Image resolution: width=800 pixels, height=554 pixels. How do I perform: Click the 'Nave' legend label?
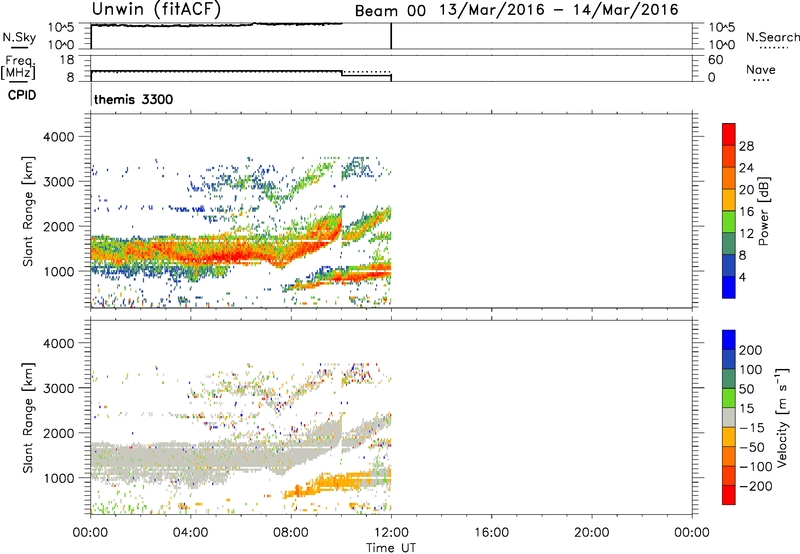(x=761, y=69)
